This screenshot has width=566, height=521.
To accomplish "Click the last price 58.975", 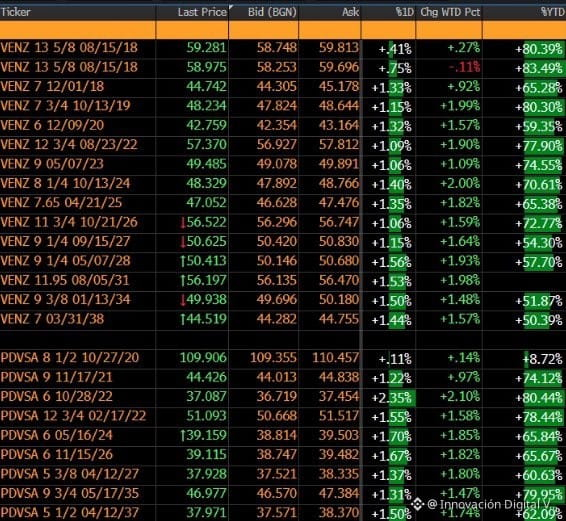I will 206,67.
